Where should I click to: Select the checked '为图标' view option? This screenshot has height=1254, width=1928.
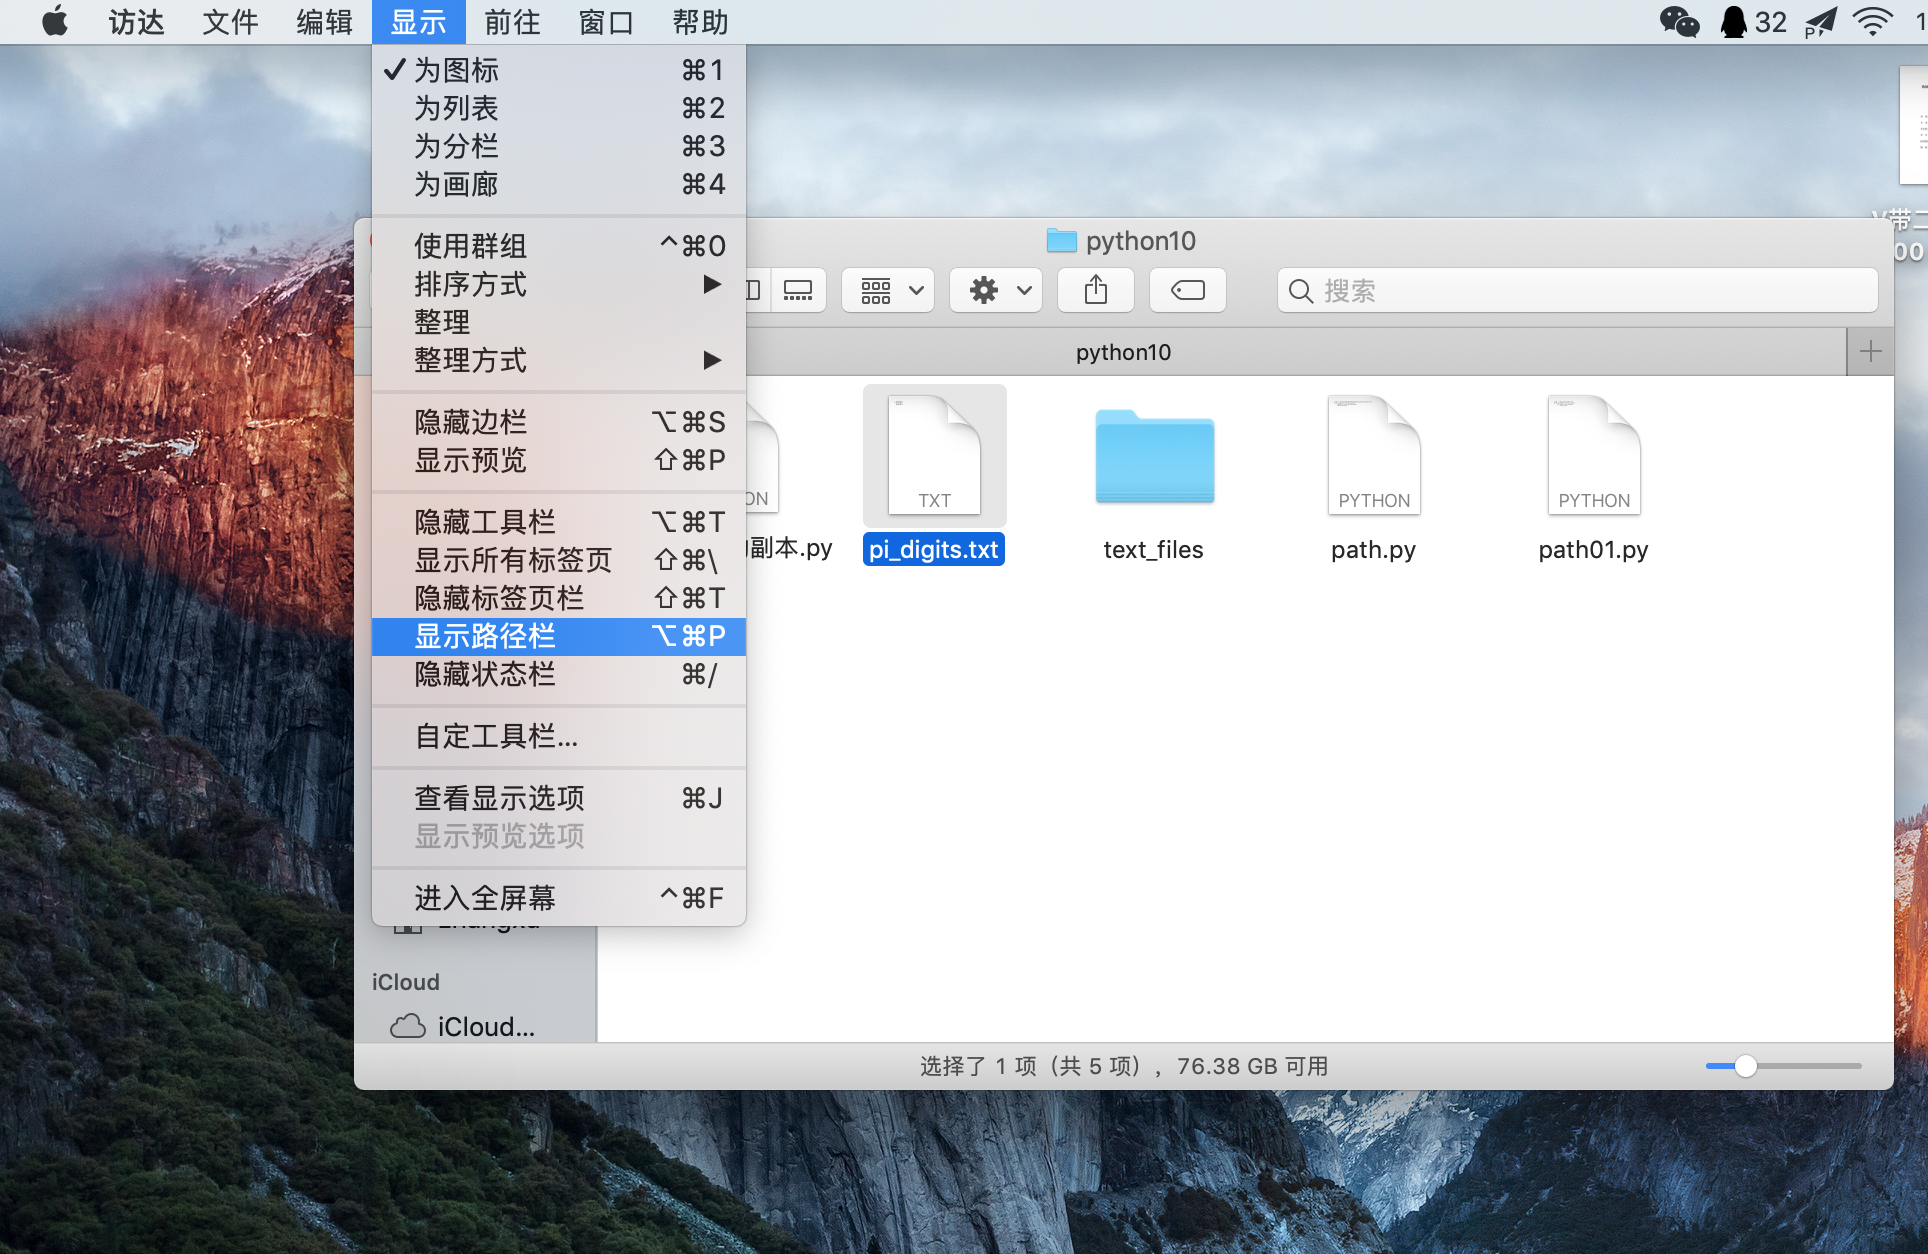point(456,70)
